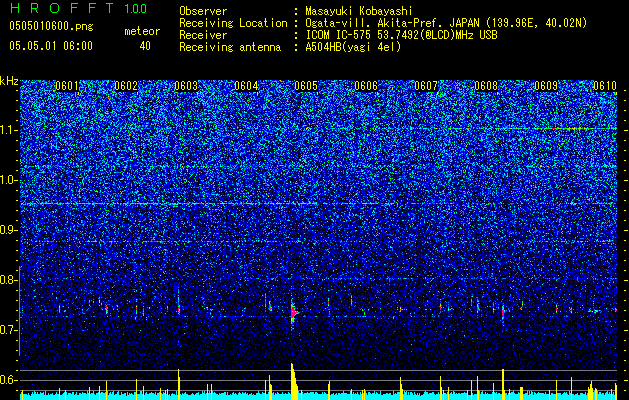Screen dimensions: 629x400
Task: Click the 'meteor' label
Action: 142,31
